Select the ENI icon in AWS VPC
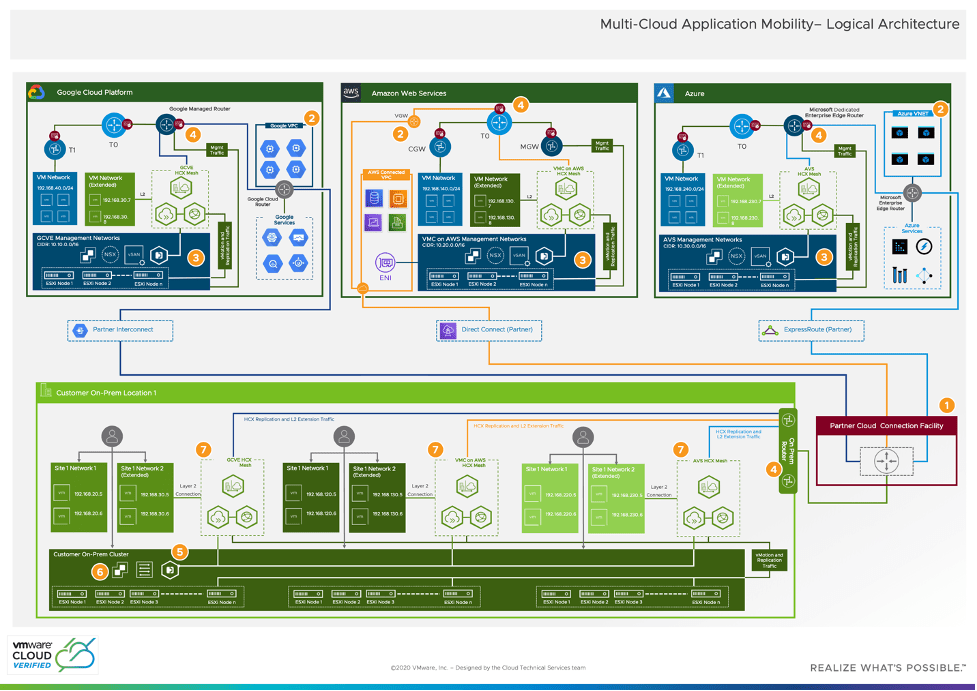 tap(384, 263)
